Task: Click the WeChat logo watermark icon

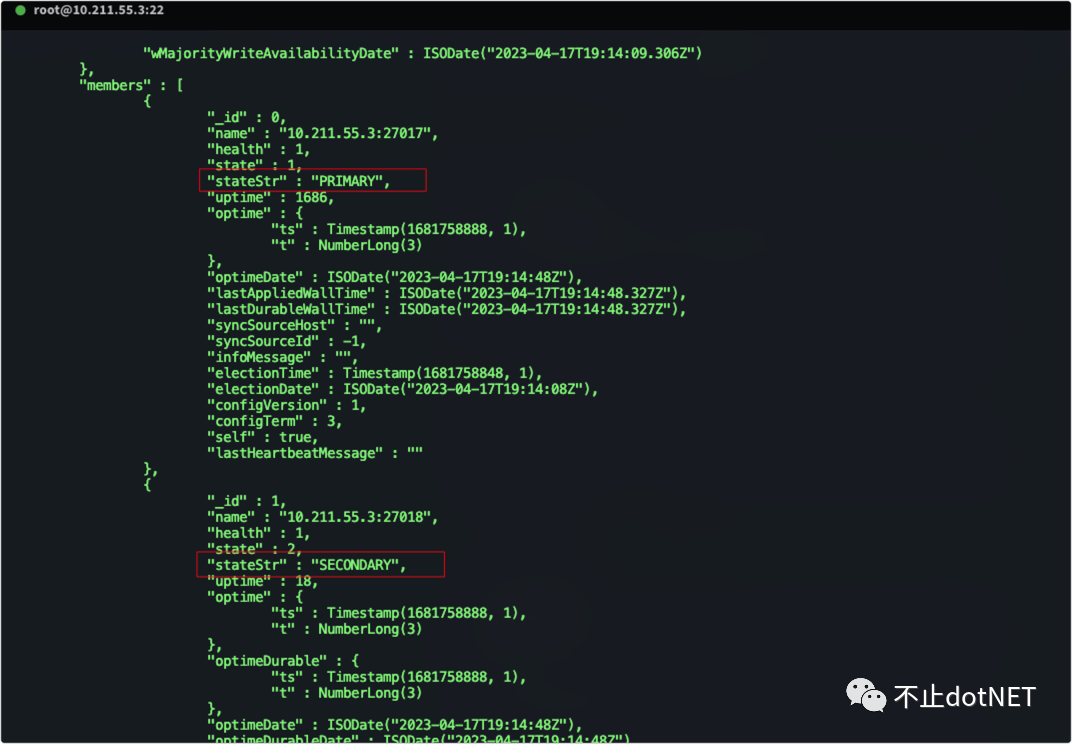Action: click(866, 696)
